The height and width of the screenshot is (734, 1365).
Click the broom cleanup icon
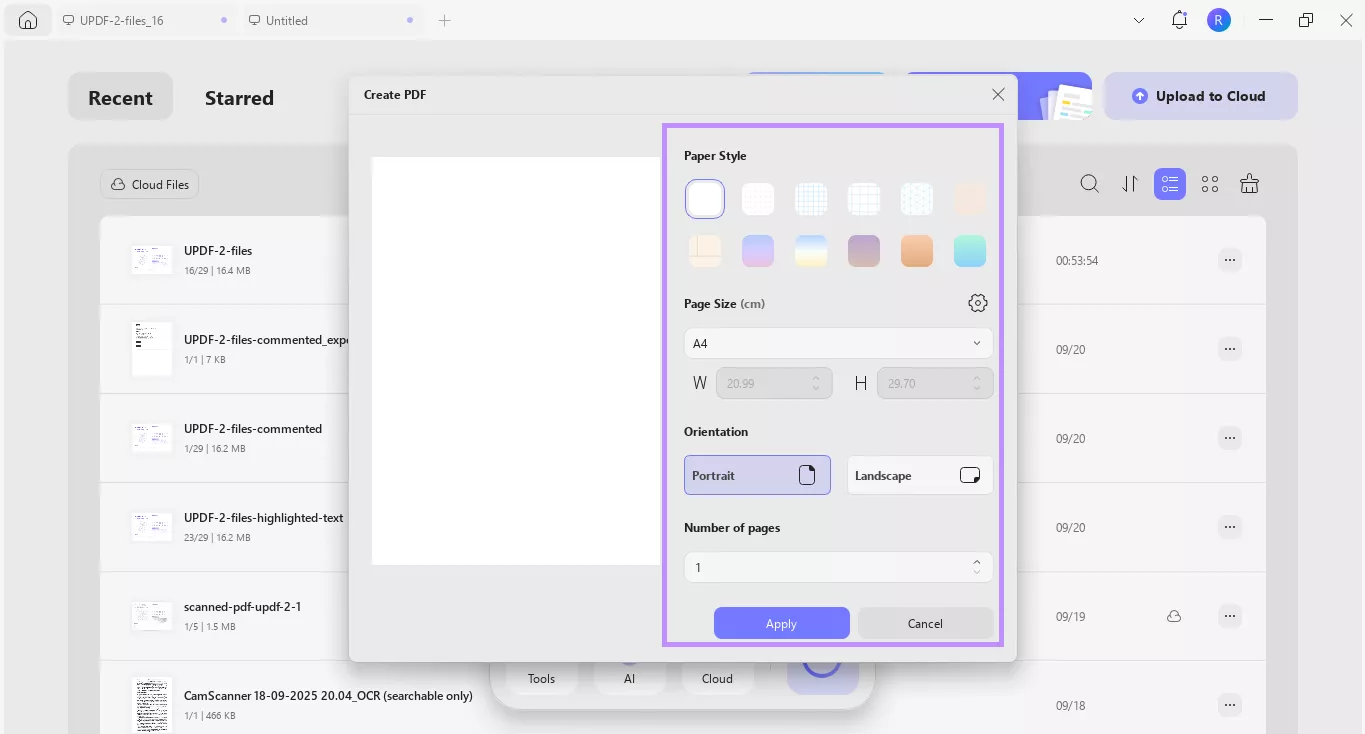[x=1249, y=184]
